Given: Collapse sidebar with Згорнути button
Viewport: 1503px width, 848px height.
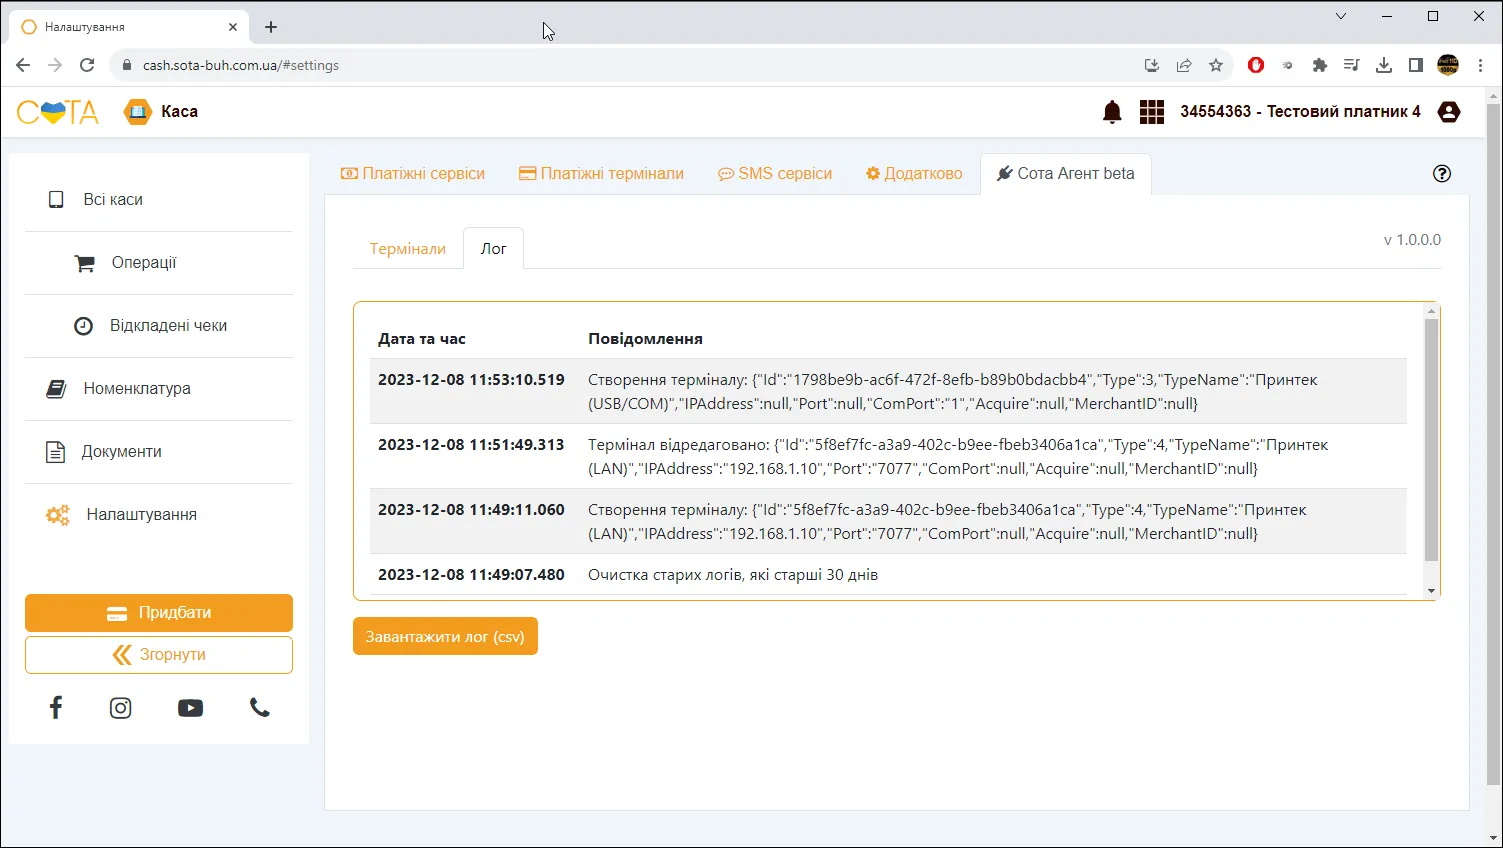Looking at the screenshot, I should [159, 655].
